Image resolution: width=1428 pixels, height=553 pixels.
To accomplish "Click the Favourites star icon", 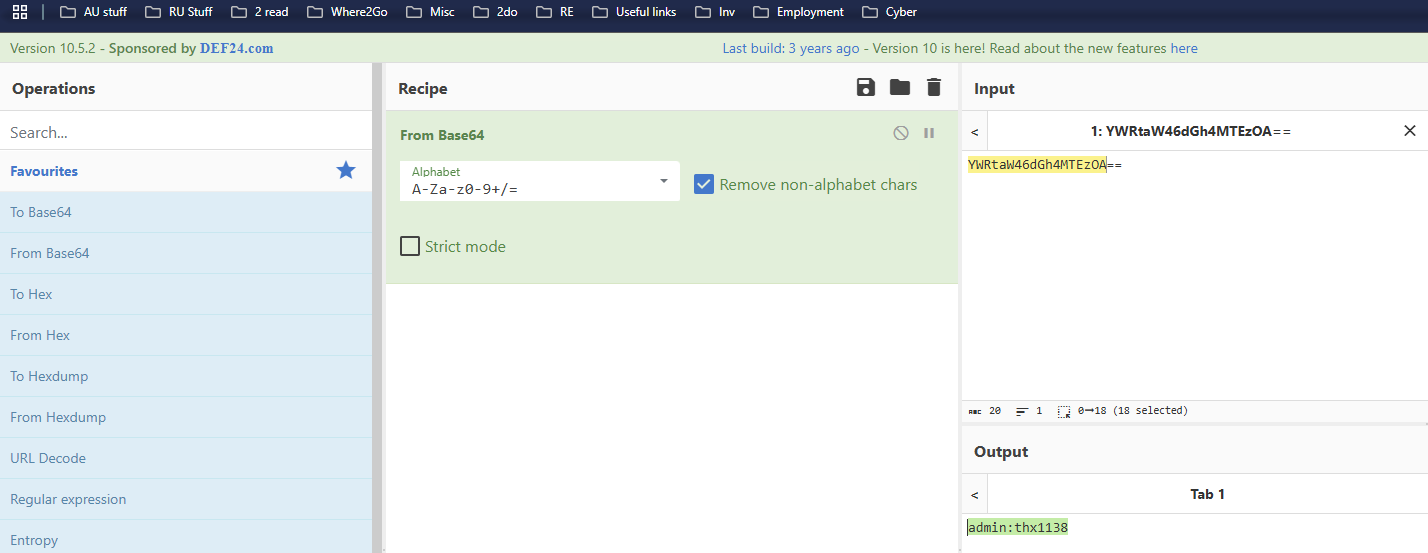I will pos(346,171).
